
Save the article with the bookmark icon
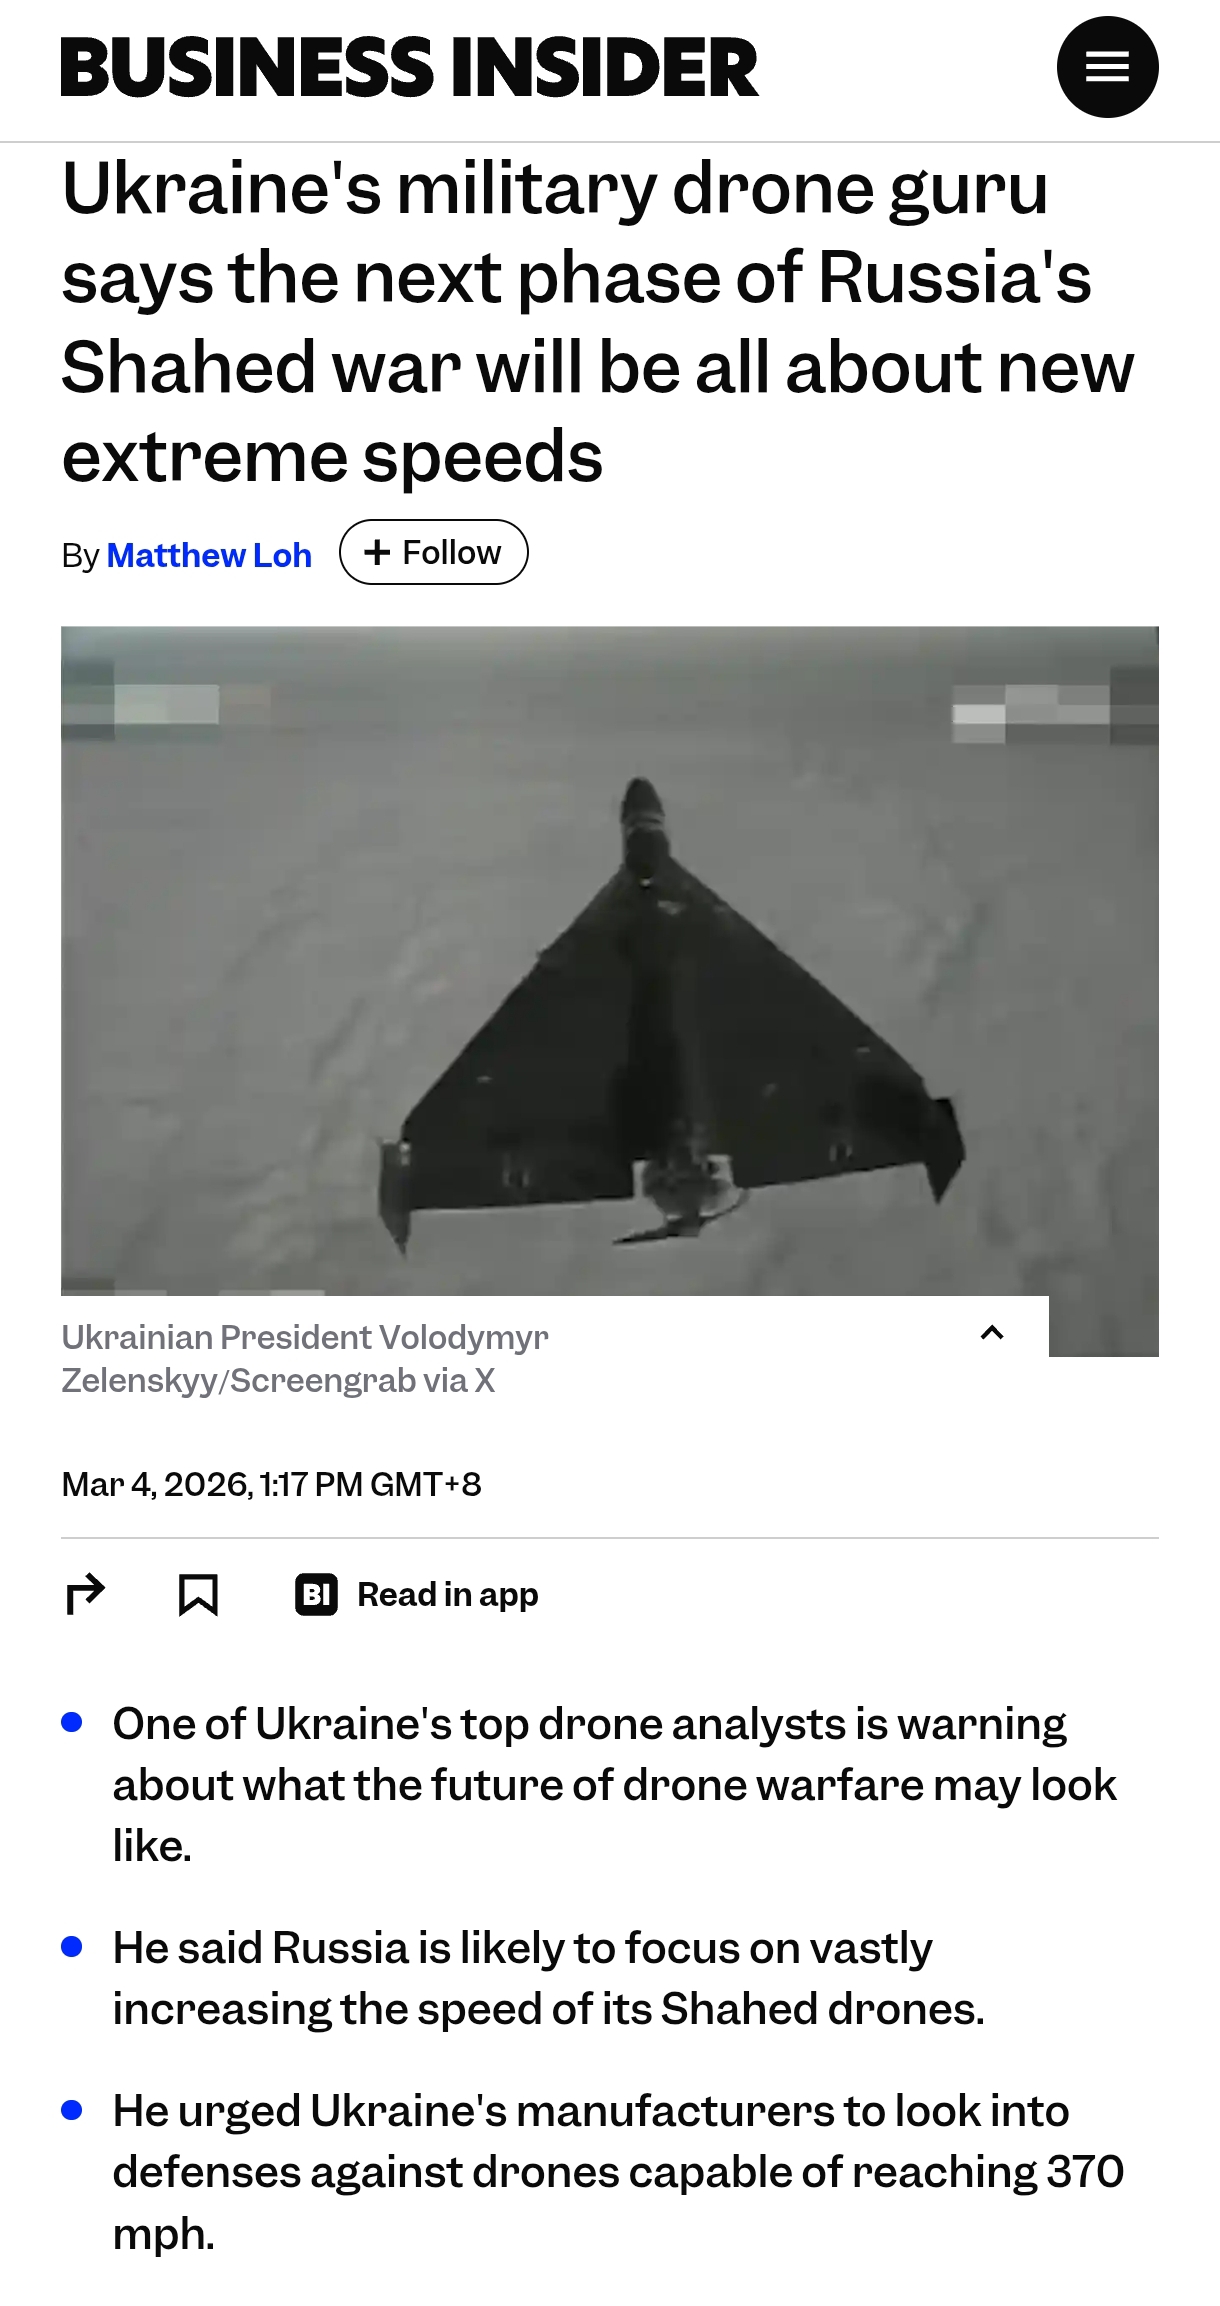pyautogui.click(x=198, y=1594)
